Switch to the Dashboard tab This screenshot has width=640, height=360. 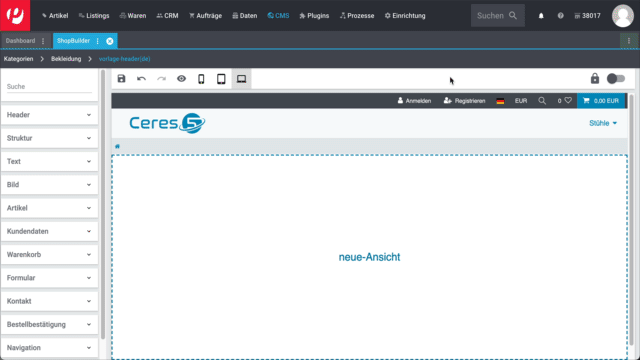(20, 41)
